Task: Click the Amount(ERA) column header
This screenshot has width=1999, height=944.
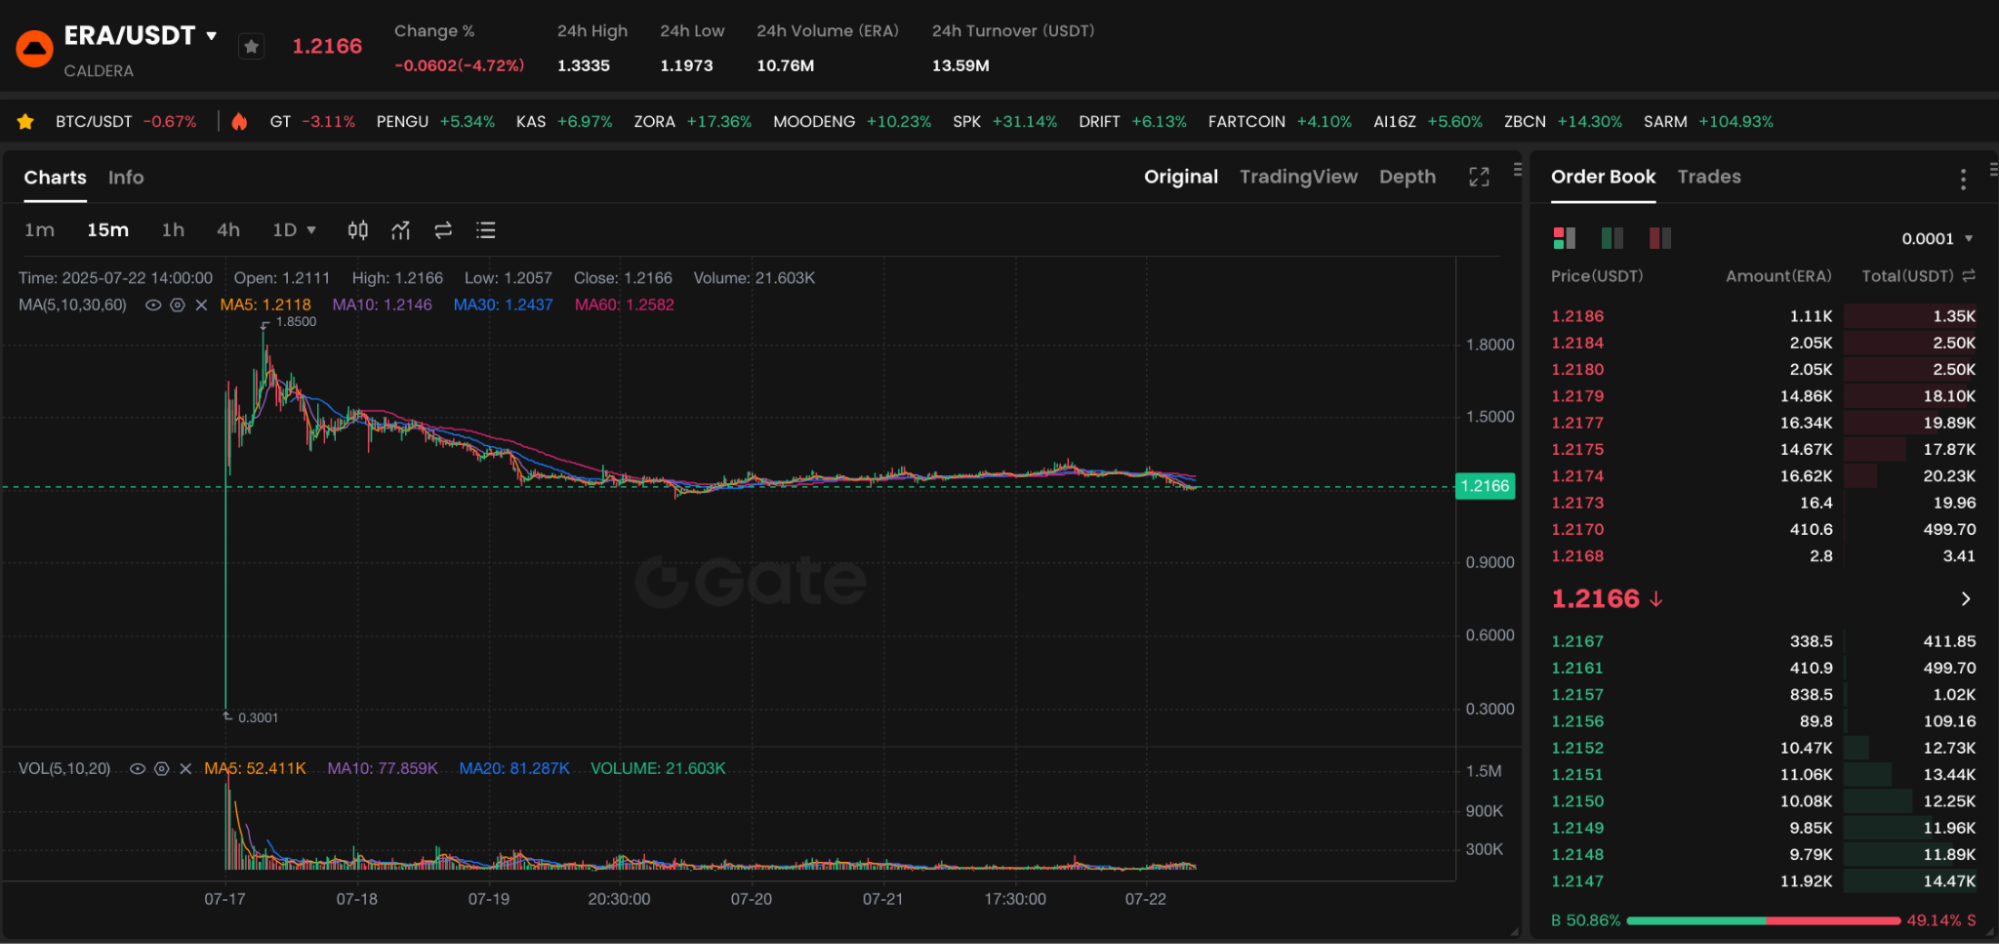Action: coord(1778,276)
